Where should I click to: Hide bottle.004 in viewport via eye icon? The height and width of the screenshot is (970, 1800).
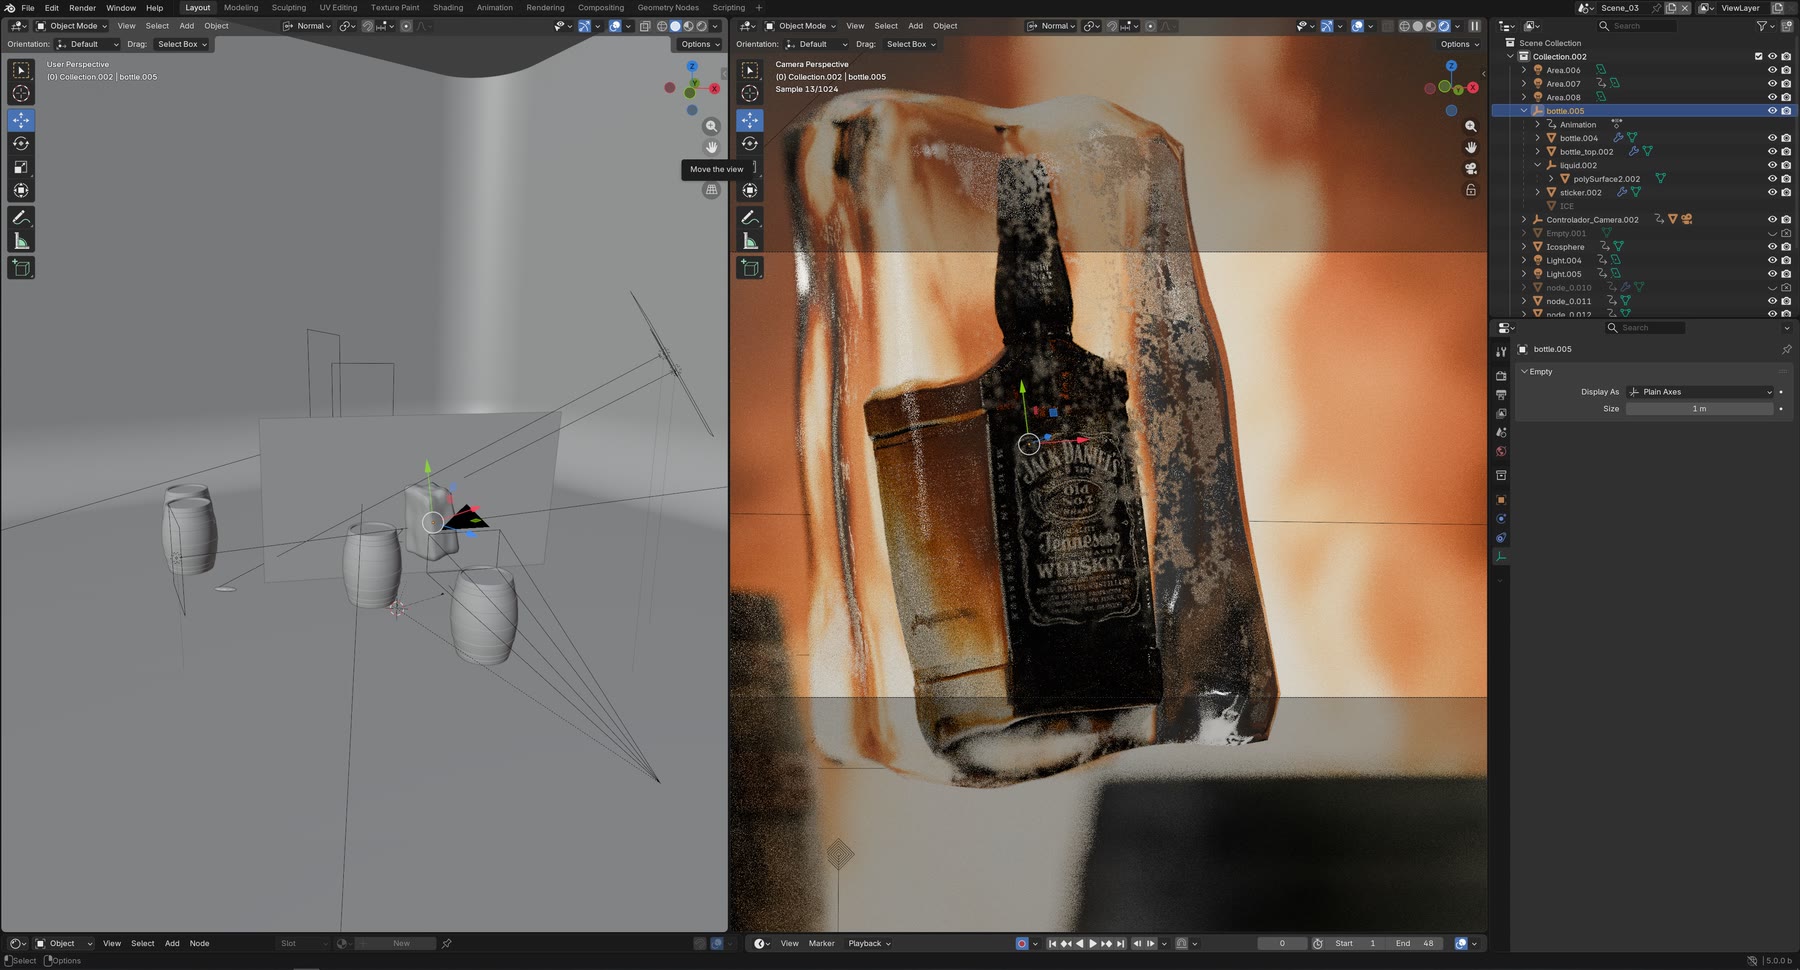click(1772, 138)
